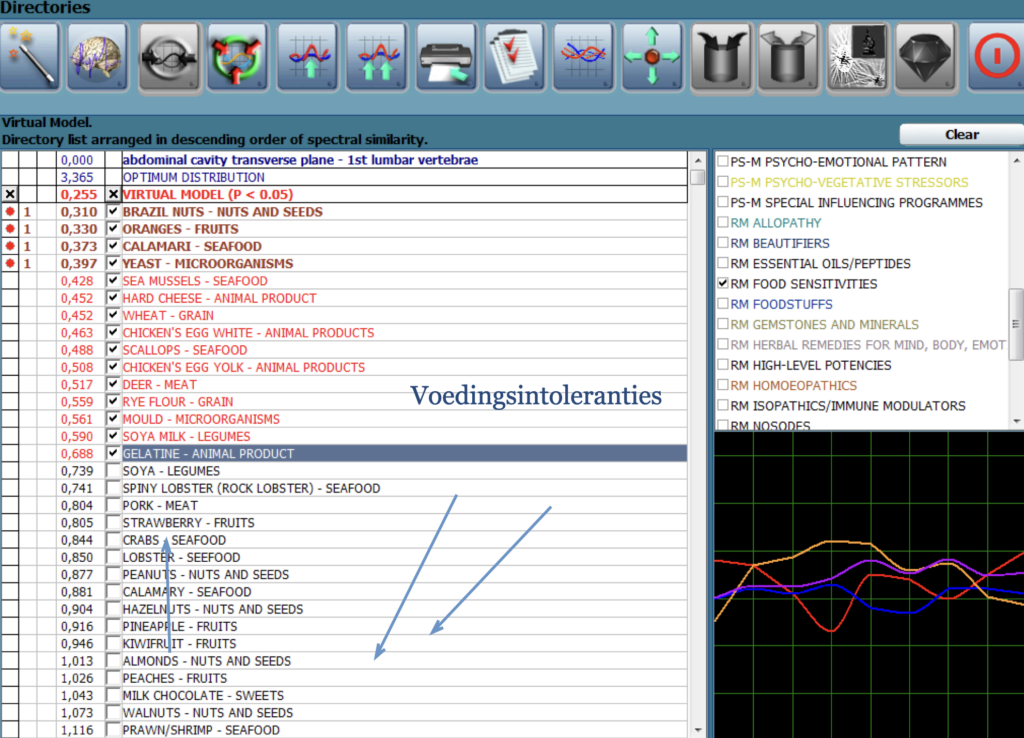Screen dimensions: 1024x738
Task: Open the brain model icon
Action: (97, 56)
